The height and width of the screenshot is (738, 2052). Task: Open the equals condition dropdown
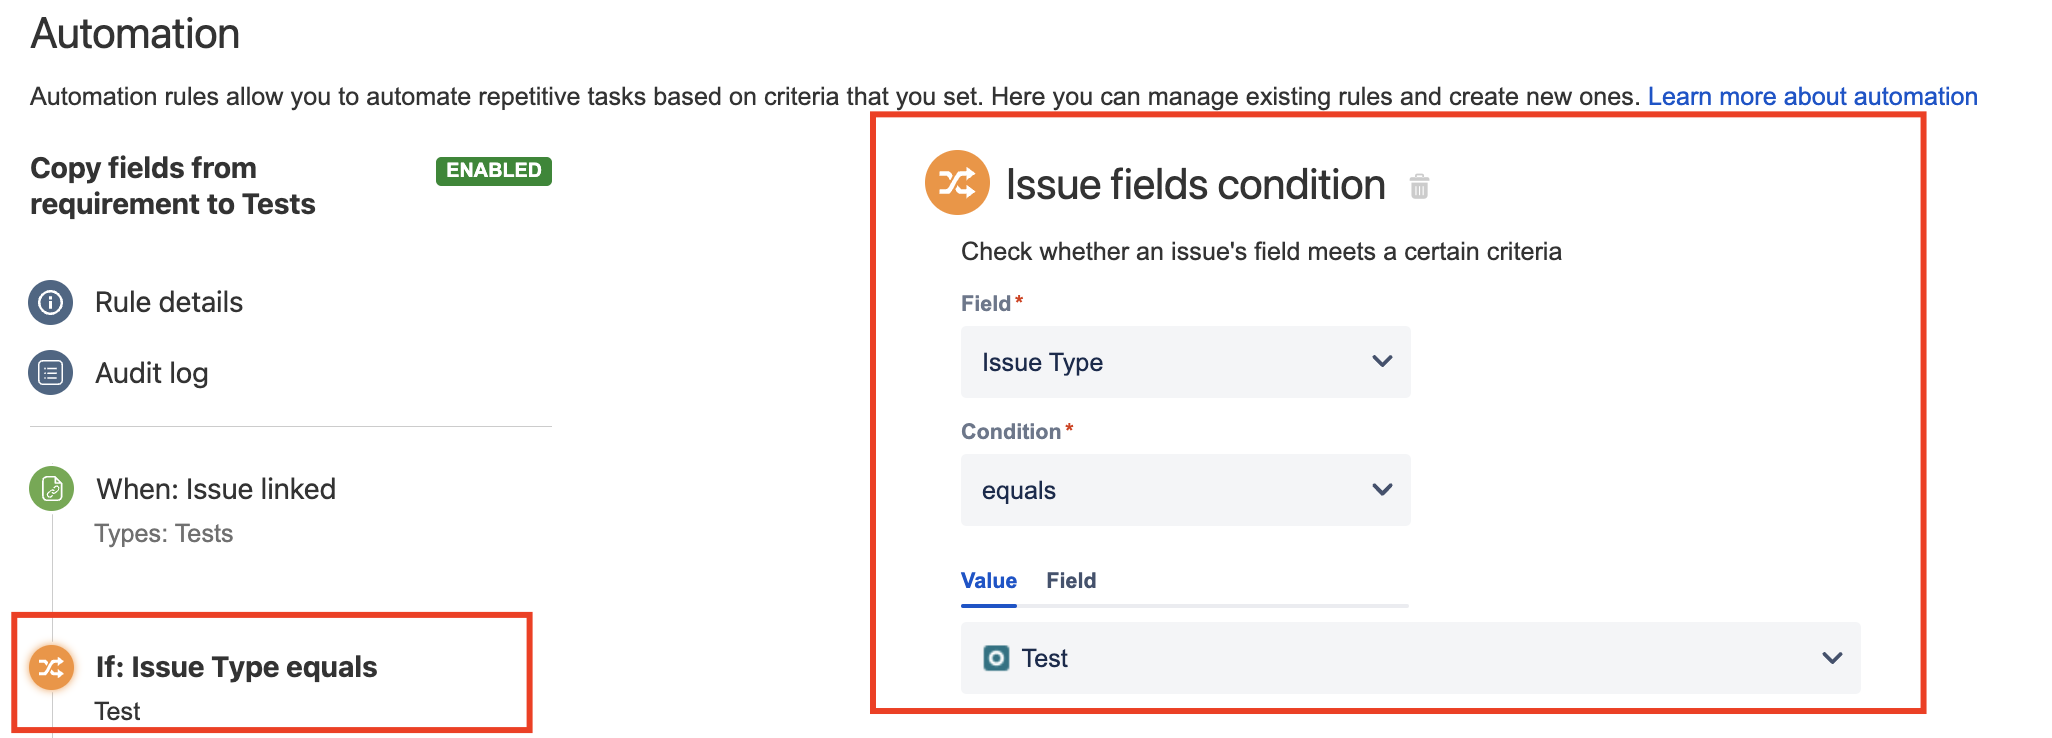coord(1185,490)
